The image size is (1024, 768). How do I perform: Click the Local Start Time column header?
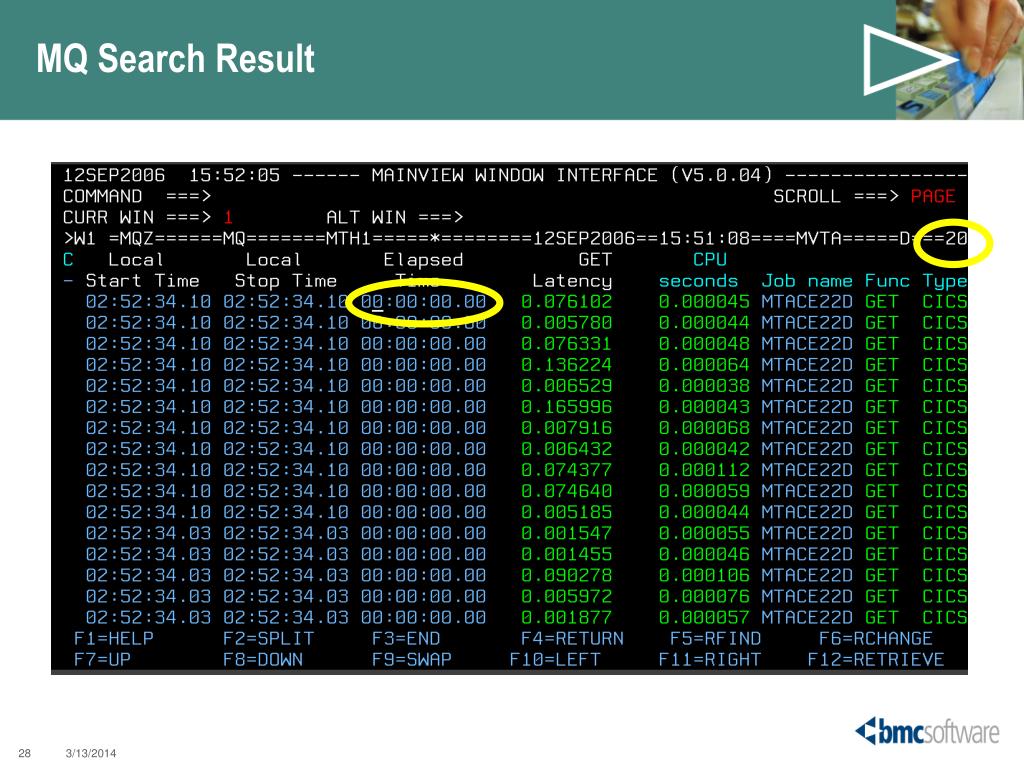[142, 270]
